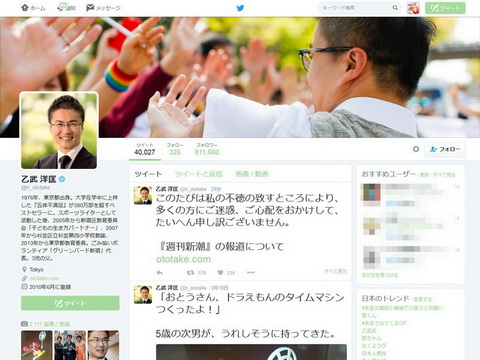The image size is (480, 360).
Task: Open the trend 乙武氏
Action: (369, 330)
